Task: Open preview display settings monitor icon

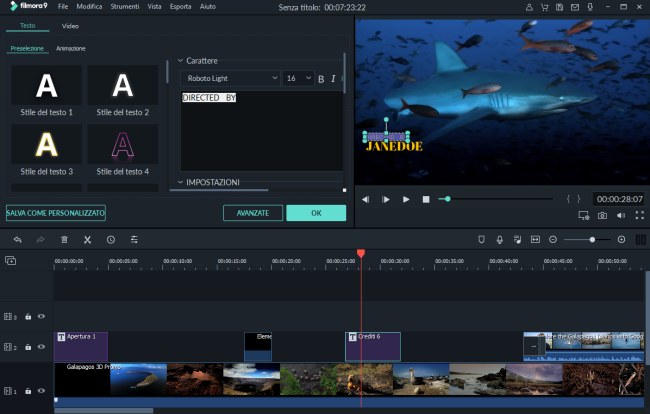Action: click(x=584, y=215)
